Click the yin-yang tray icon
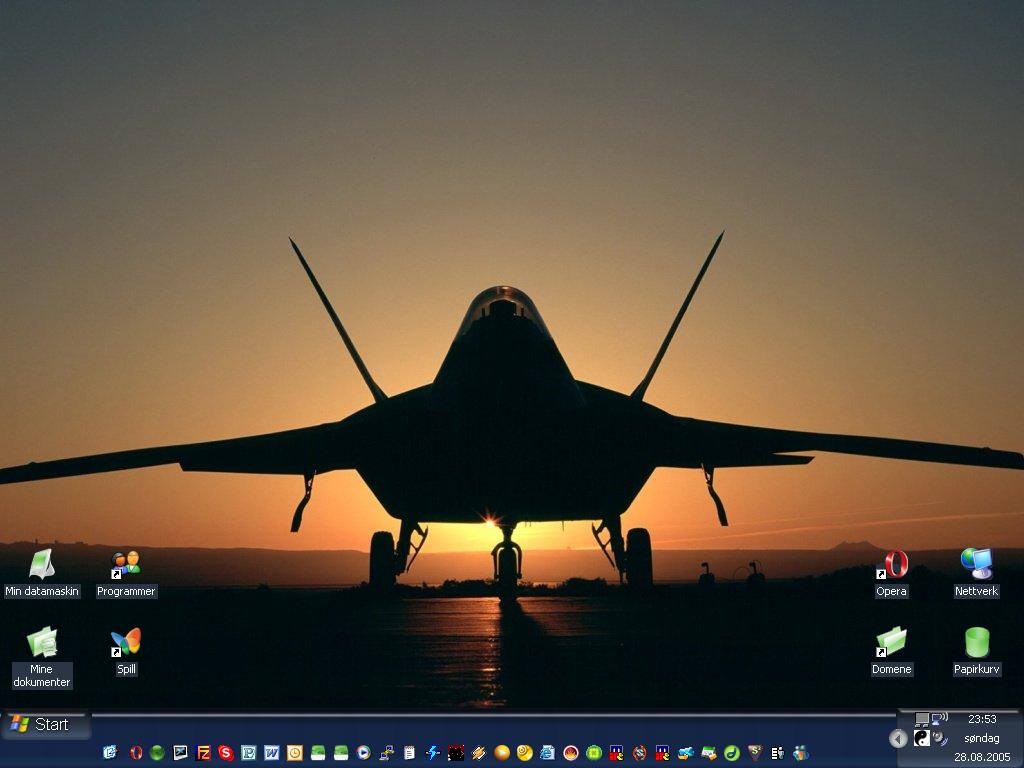 point(921,738)
